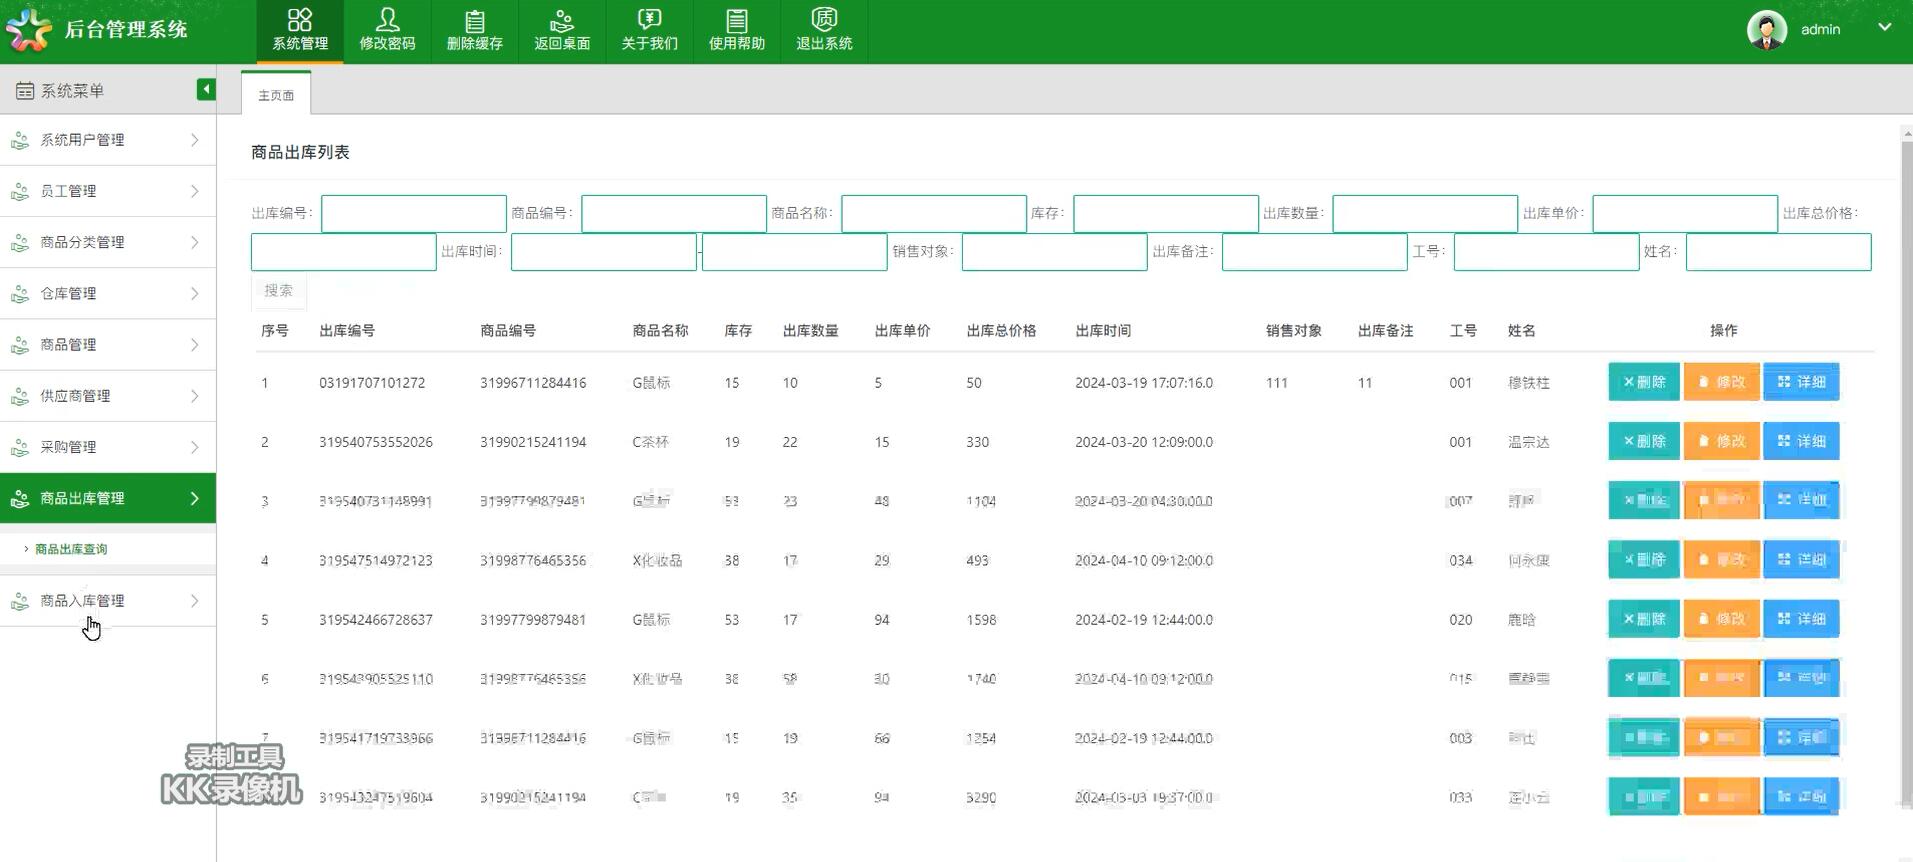This screenshot has height=862, width=1913.
Task: Delete row 4 X化妆品 record
Action: click(x=1644, y=560)
